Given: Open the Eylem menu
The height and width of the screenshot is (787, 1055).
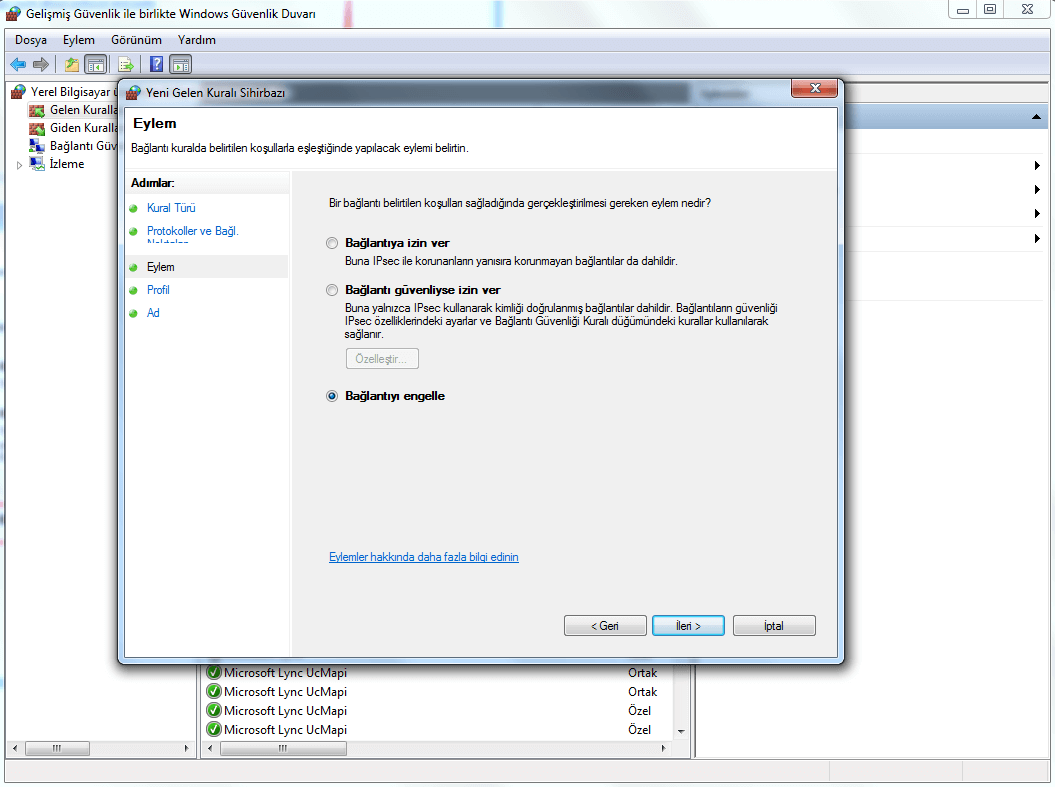Looking at the screenshot, I should [x=78, y=40].
